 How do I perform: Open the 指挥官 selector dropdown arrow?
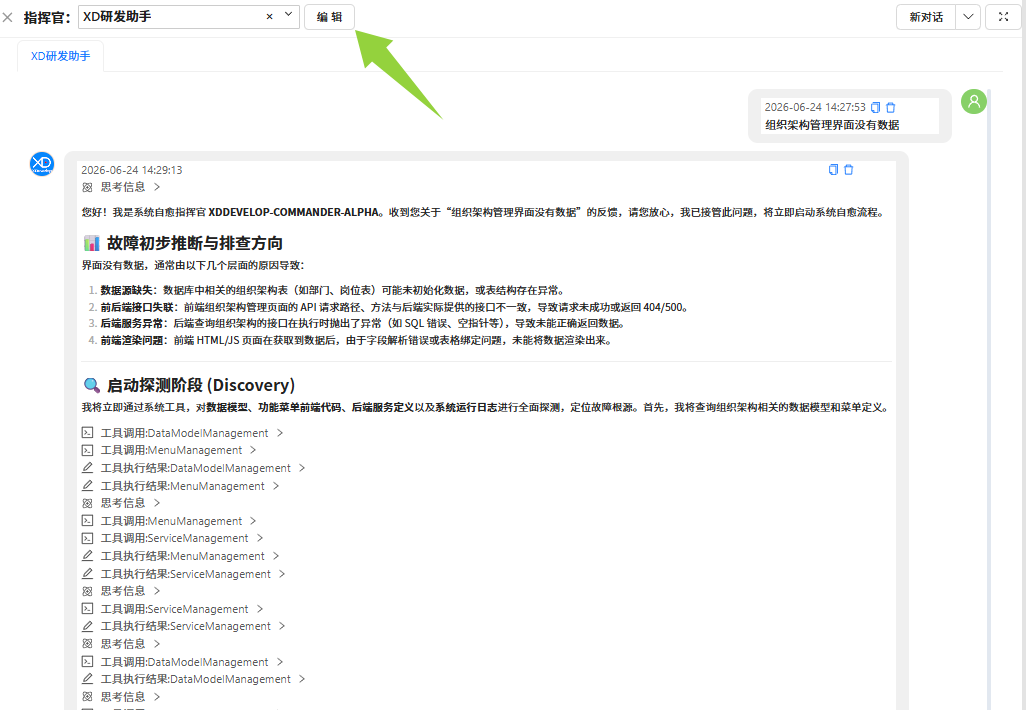[x=289, y=16]
